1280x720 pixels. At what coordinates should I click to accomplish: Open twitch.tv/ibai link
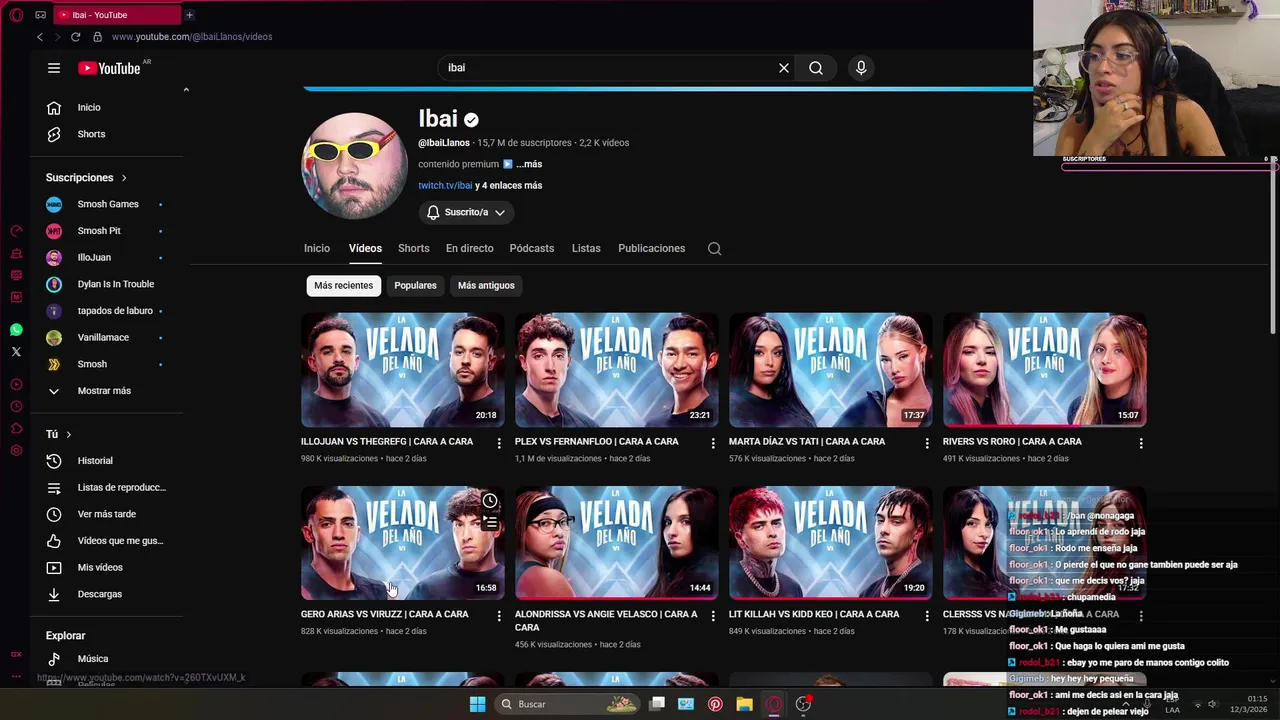coord(445,186)
